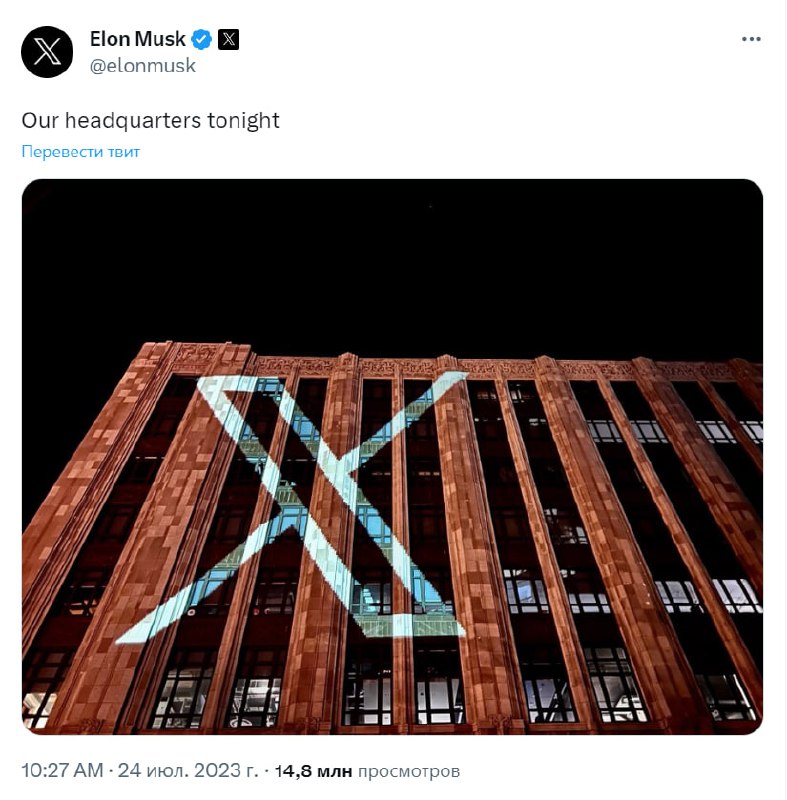The height and width of the screenshot is (800, 787).
Task: Click the 10:27 AM timestamp
Action: (62, 771)
